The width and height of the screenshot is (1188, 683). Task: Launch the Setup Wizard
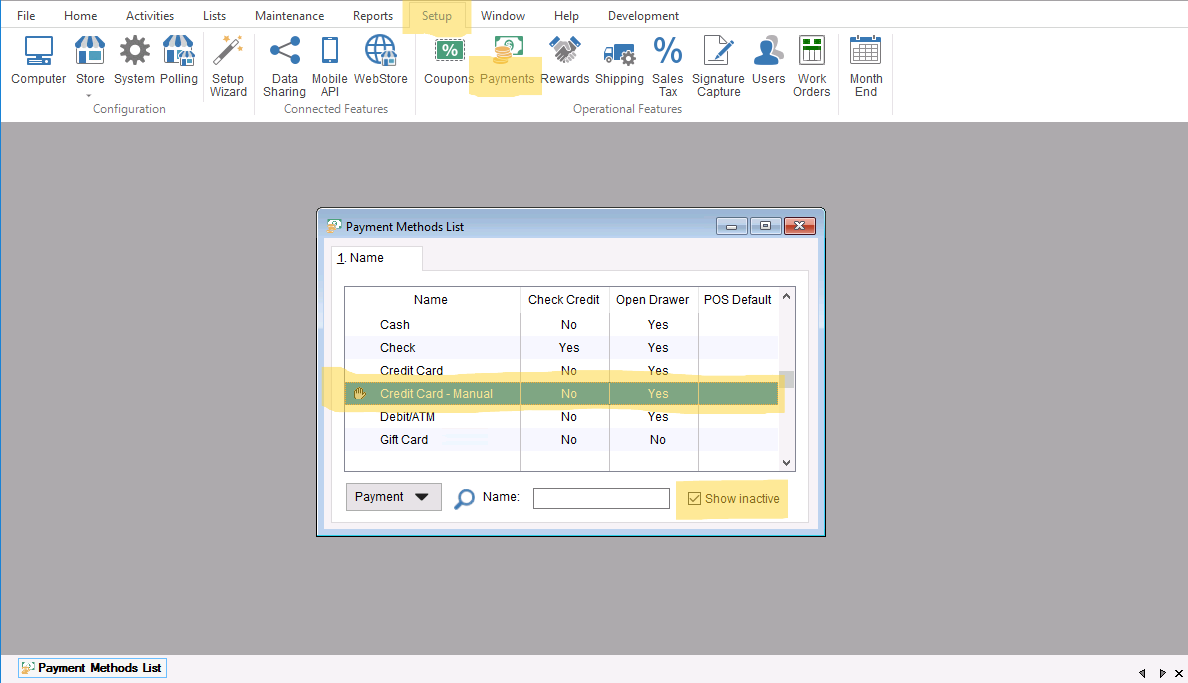[228, 66]
